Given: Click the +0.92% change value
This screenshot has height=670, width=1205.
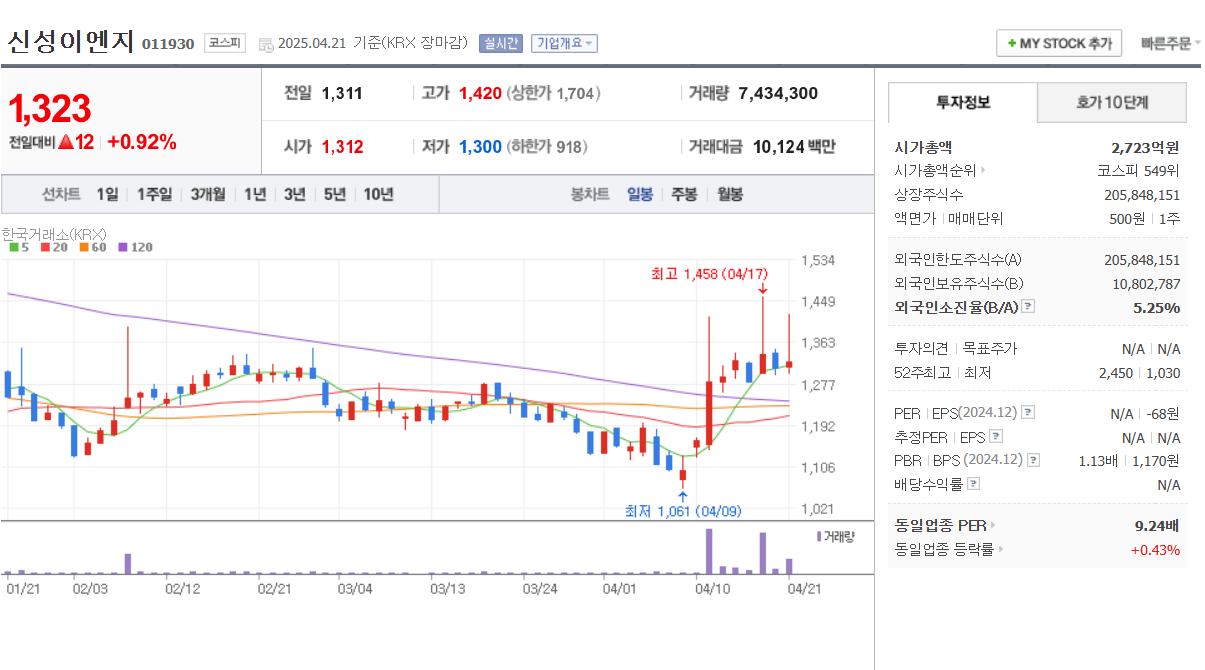Looking at the screenshot, I should tap(142, 142).
